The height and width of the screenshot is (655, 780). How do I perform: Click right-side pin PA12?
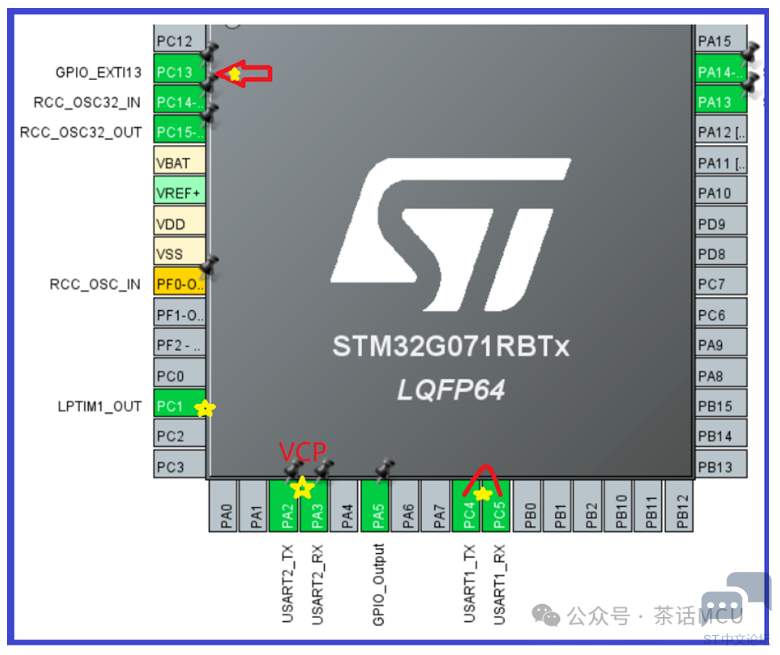pyautogui.click(x=721, y=129)
